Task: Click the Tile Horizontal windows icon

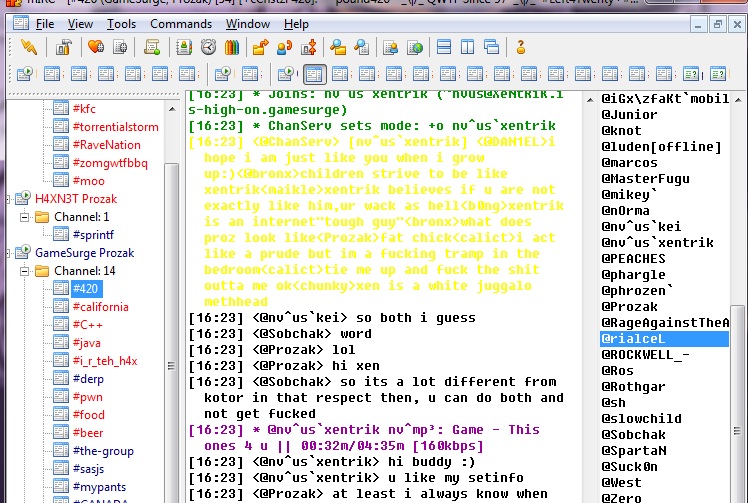Action: (443, 47)
